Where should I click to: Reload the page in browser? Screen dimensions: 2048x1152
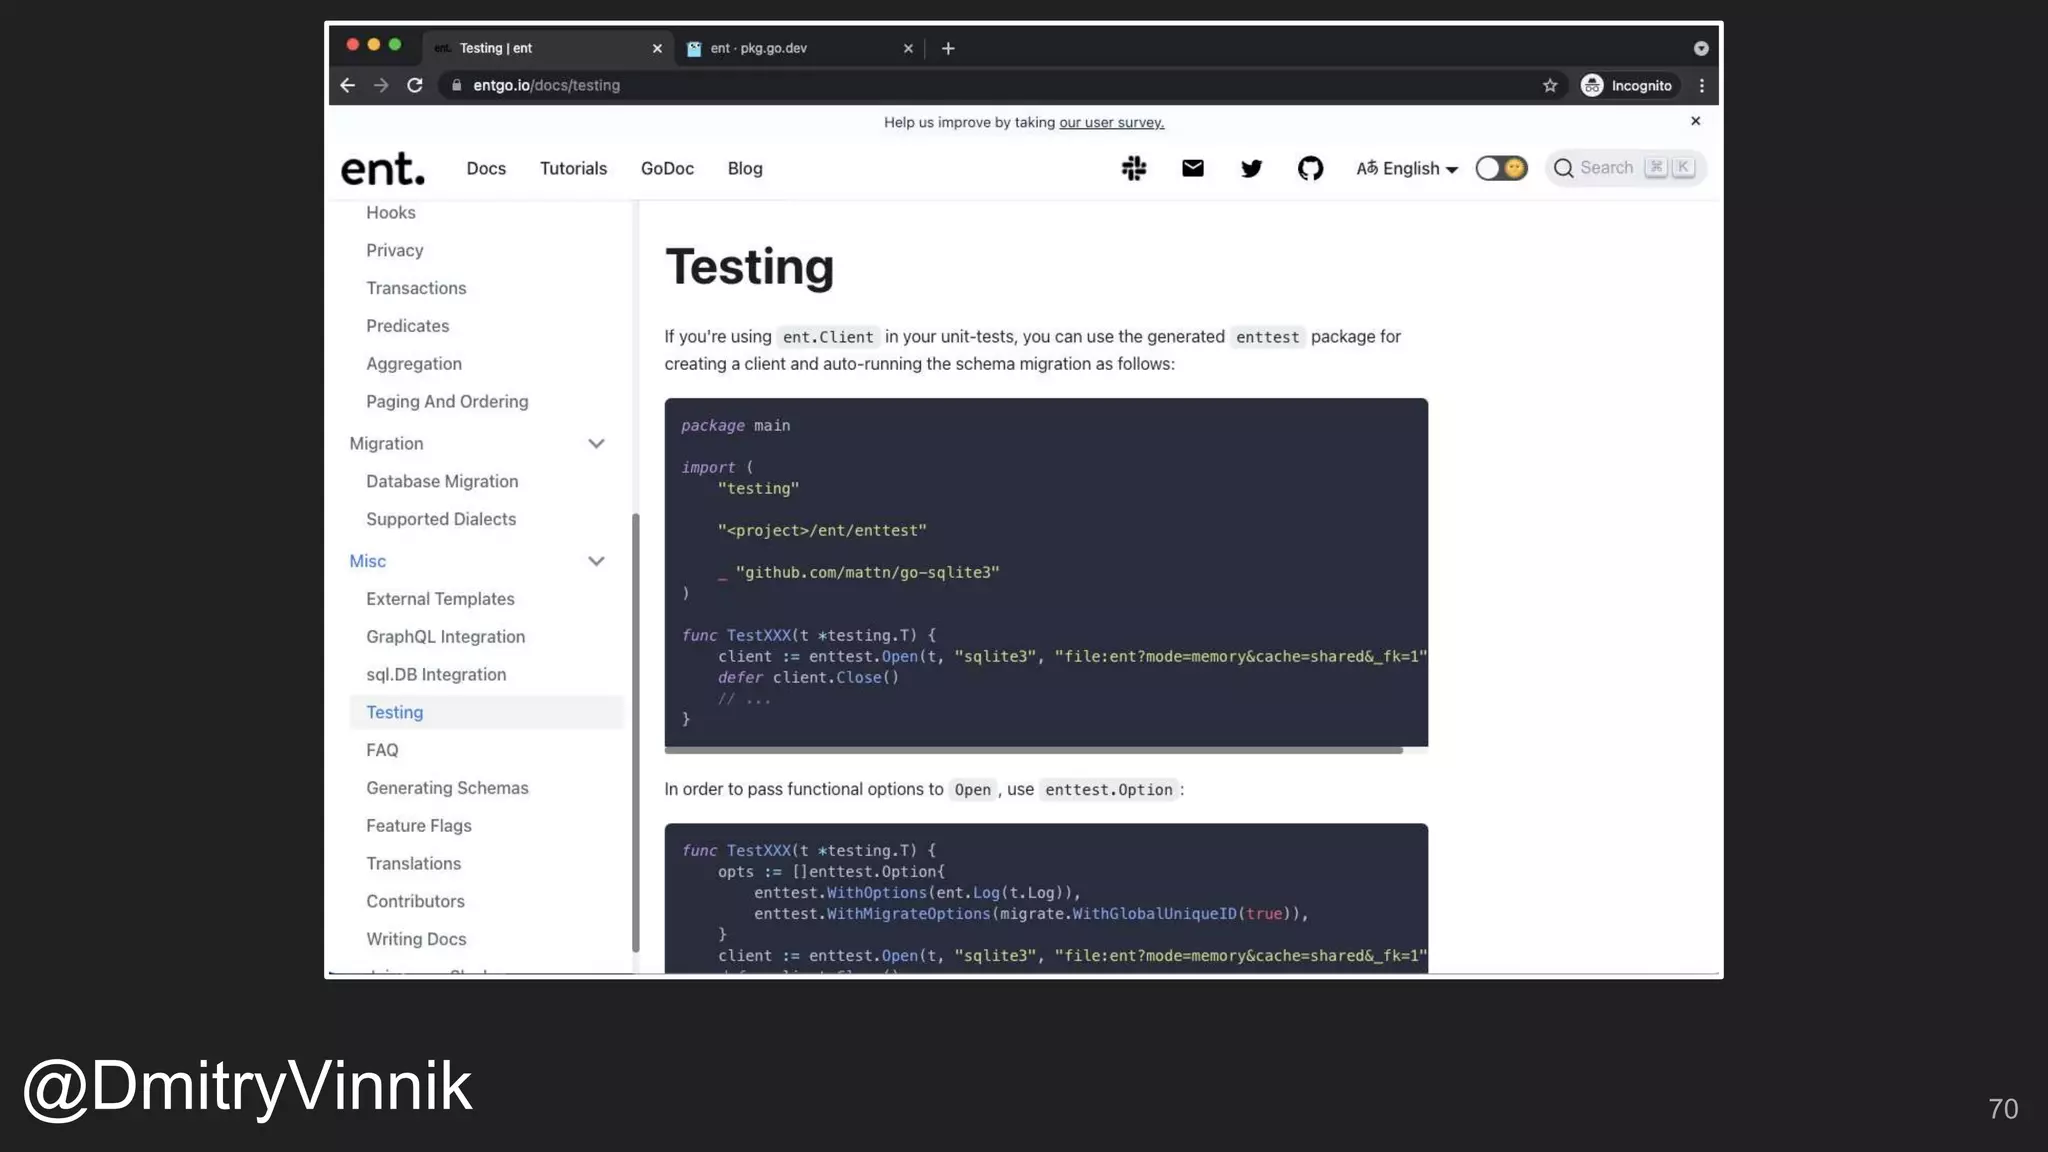tap(415, 86)
